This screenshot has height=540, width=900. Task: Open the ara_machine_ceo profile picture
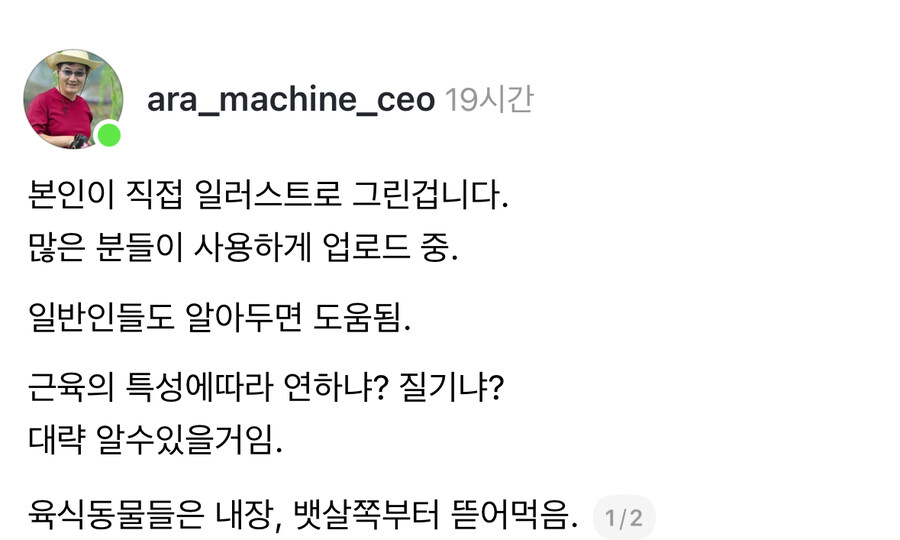coord(72,98)
